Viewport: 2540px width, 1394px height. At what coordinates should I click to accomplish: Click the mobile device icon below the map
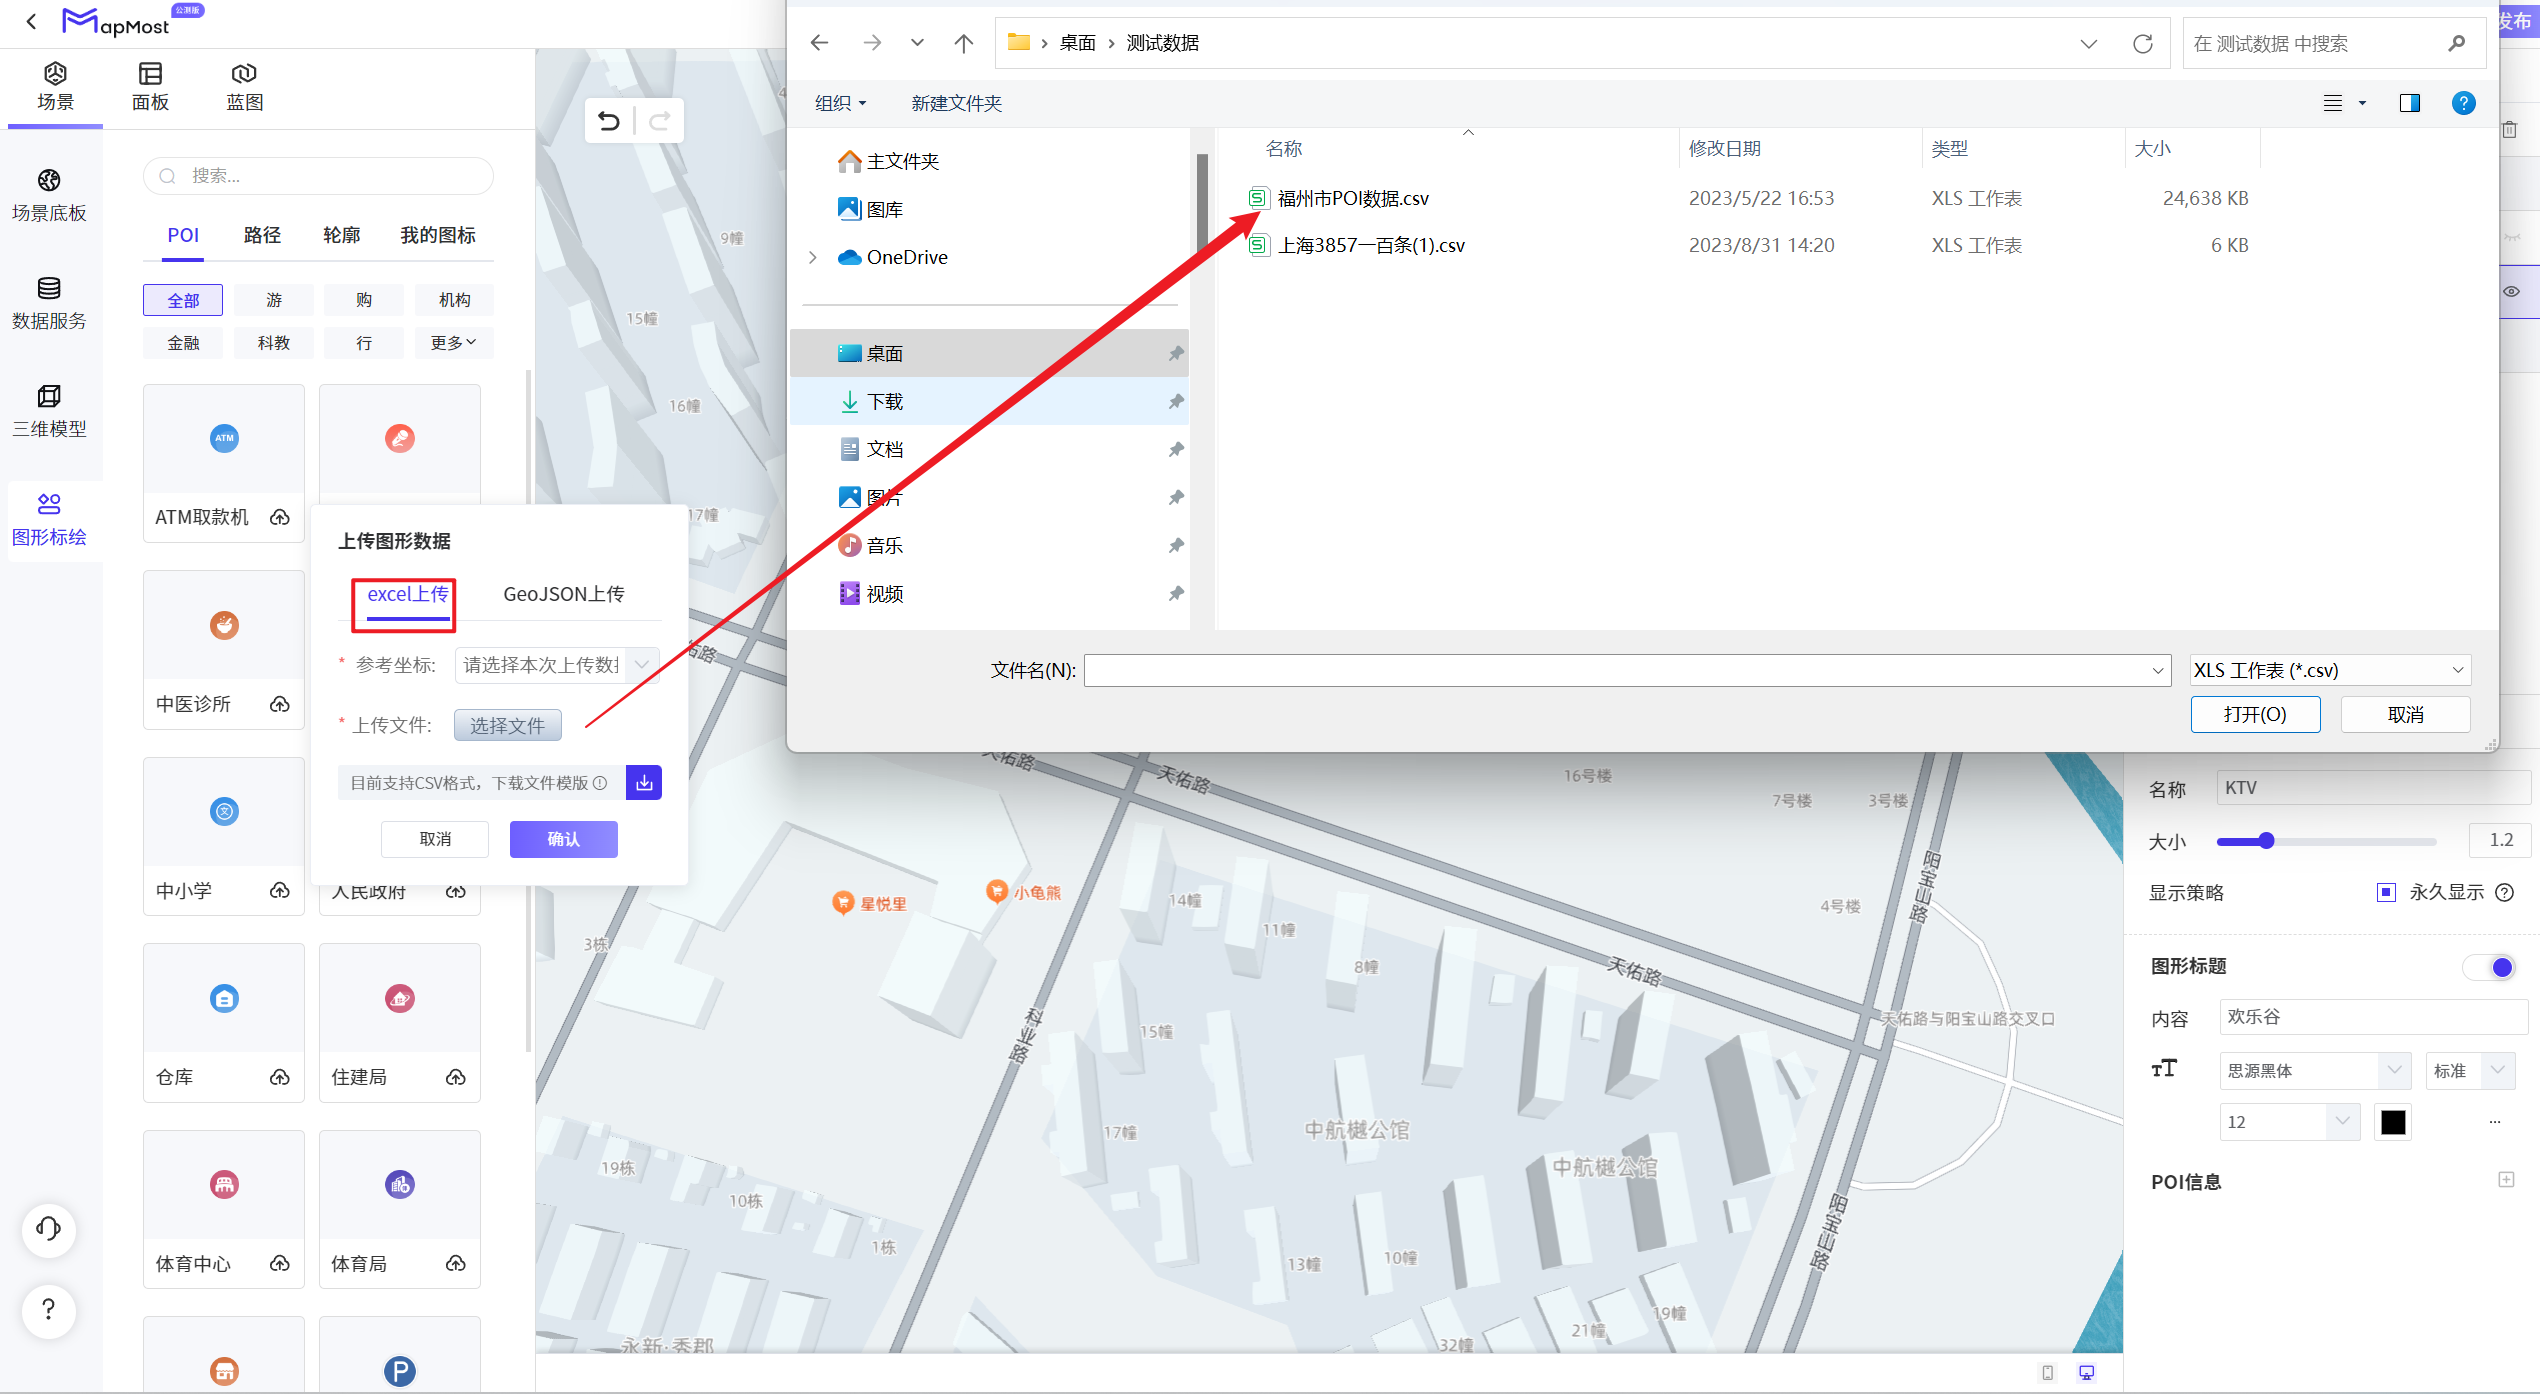[2048, 1373]
